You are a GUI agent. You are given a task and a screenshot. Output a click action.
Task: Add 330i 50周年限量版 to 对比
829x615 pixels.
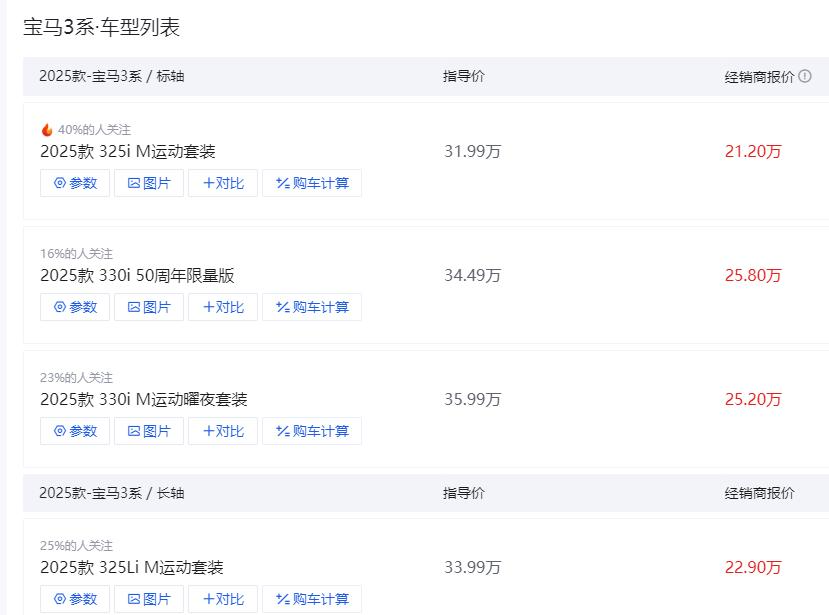coord(223,307)
